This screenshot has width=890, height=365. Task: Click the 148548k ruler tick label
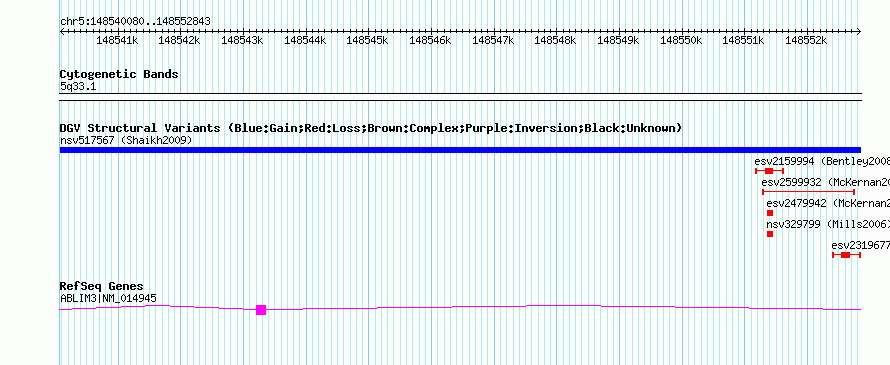(x=556, y=40)
